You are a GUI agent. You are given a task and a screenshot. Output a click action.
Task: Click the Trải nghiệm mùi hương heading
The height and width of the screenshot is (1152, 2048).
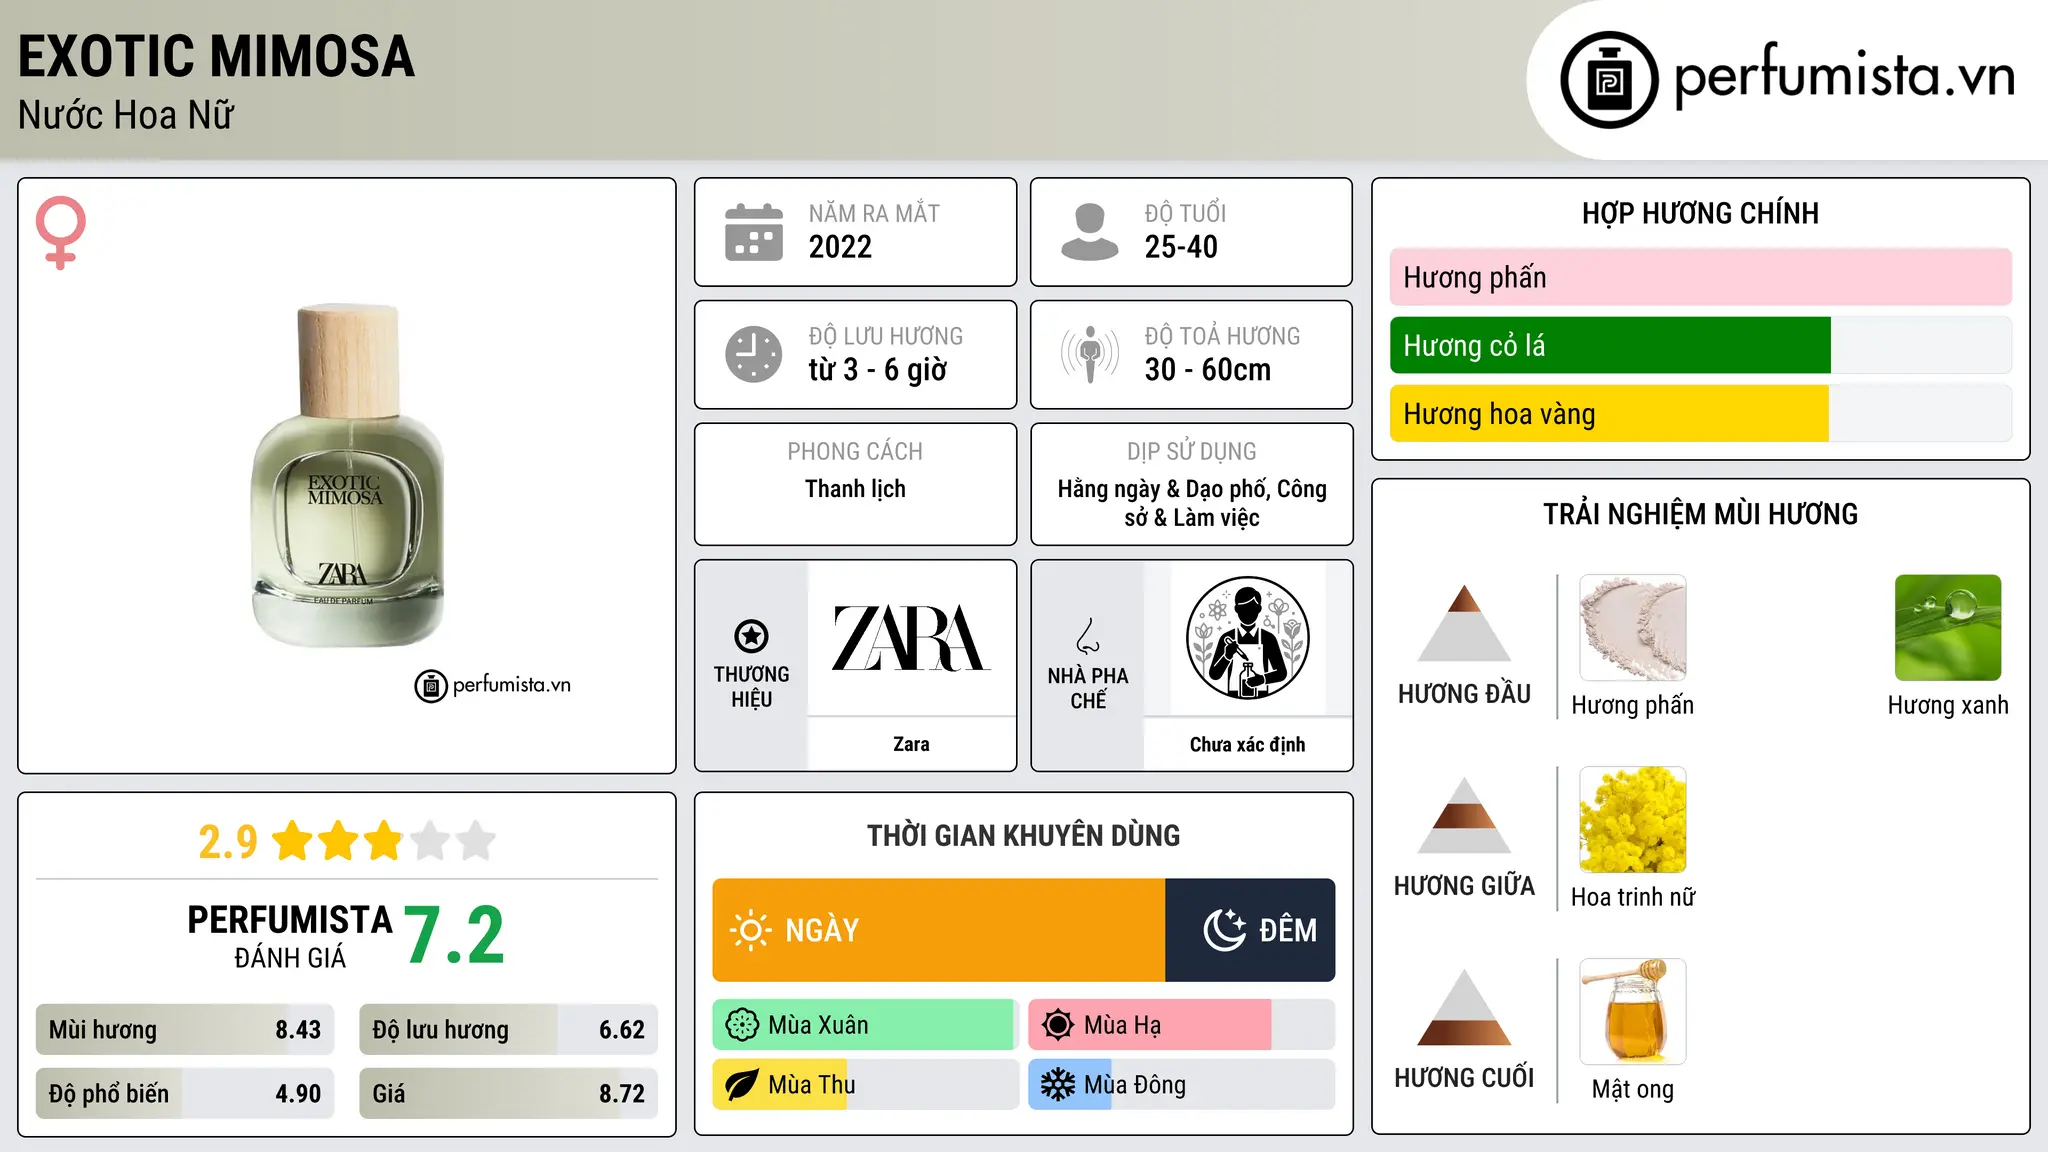1700,514
